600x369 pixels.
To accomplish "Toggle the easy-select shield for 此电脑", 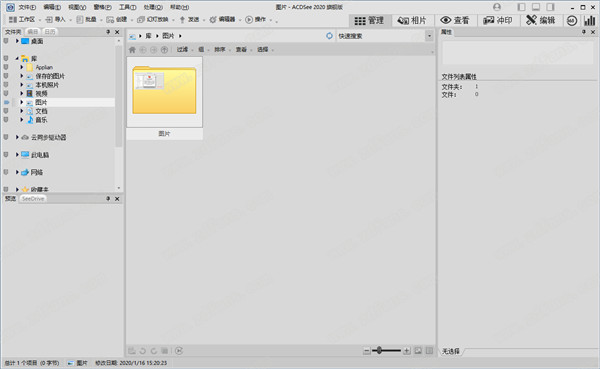I will 6,155.
